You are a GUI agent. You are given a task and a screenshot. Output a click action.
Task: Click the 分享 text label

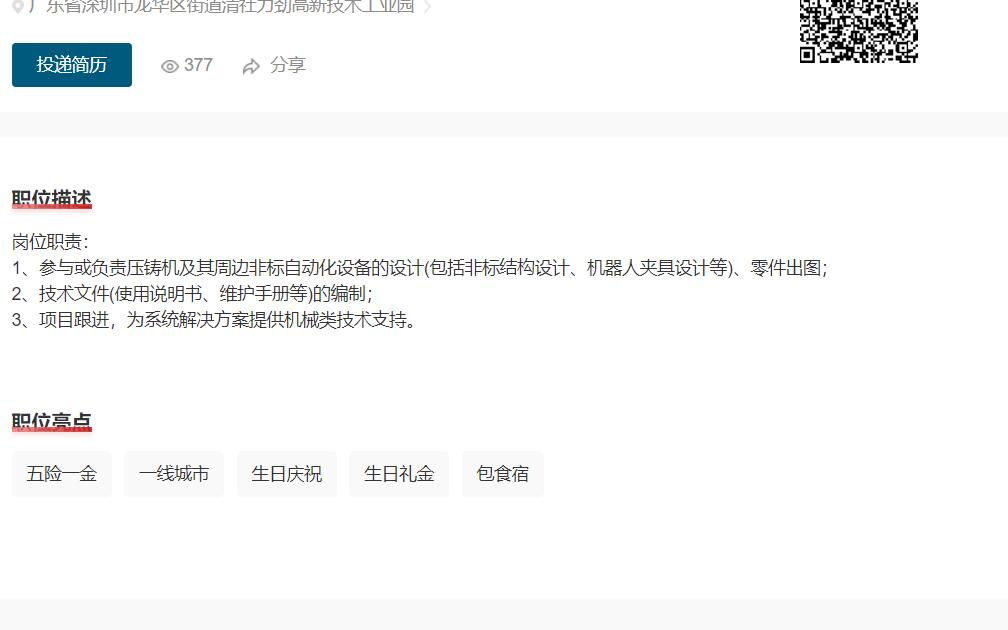pos(287,65)
